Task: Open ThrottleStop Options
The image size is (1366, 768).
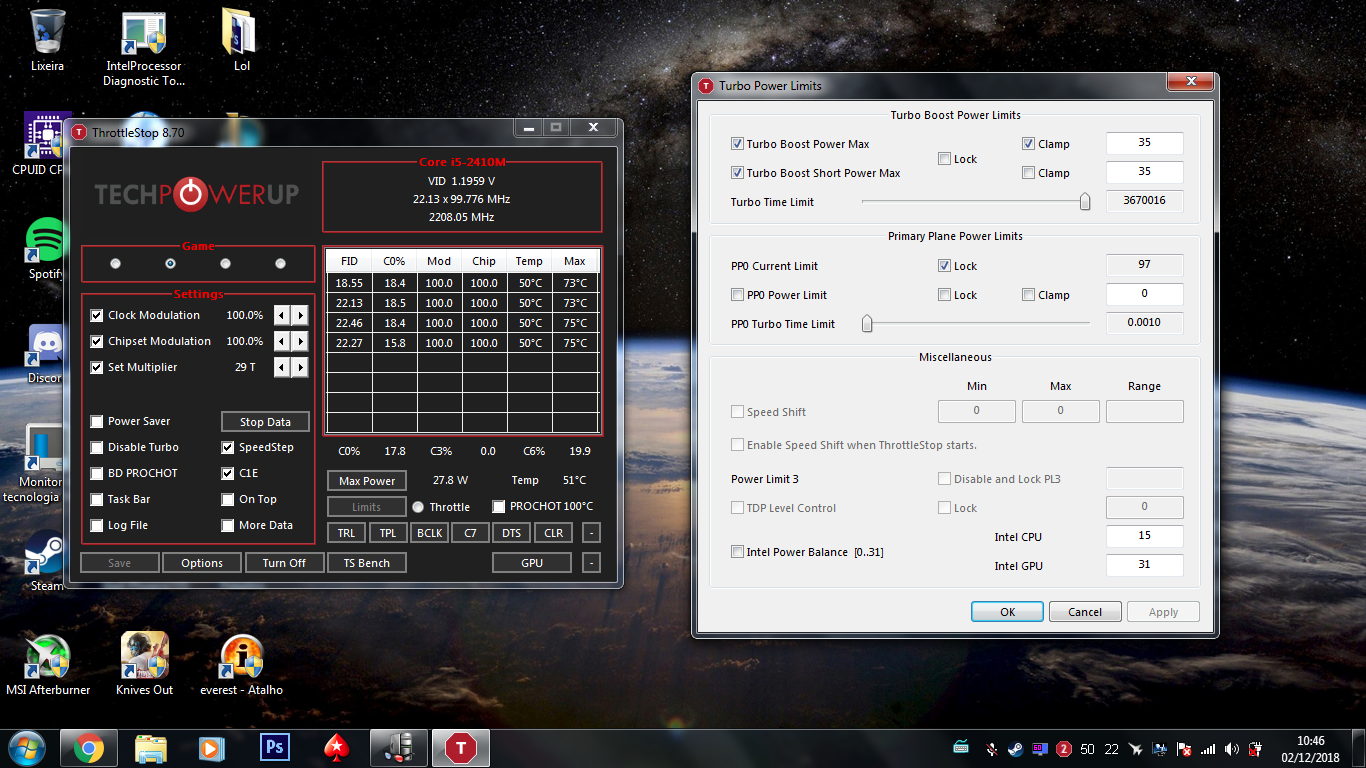Action: click(x=202, y=563)
